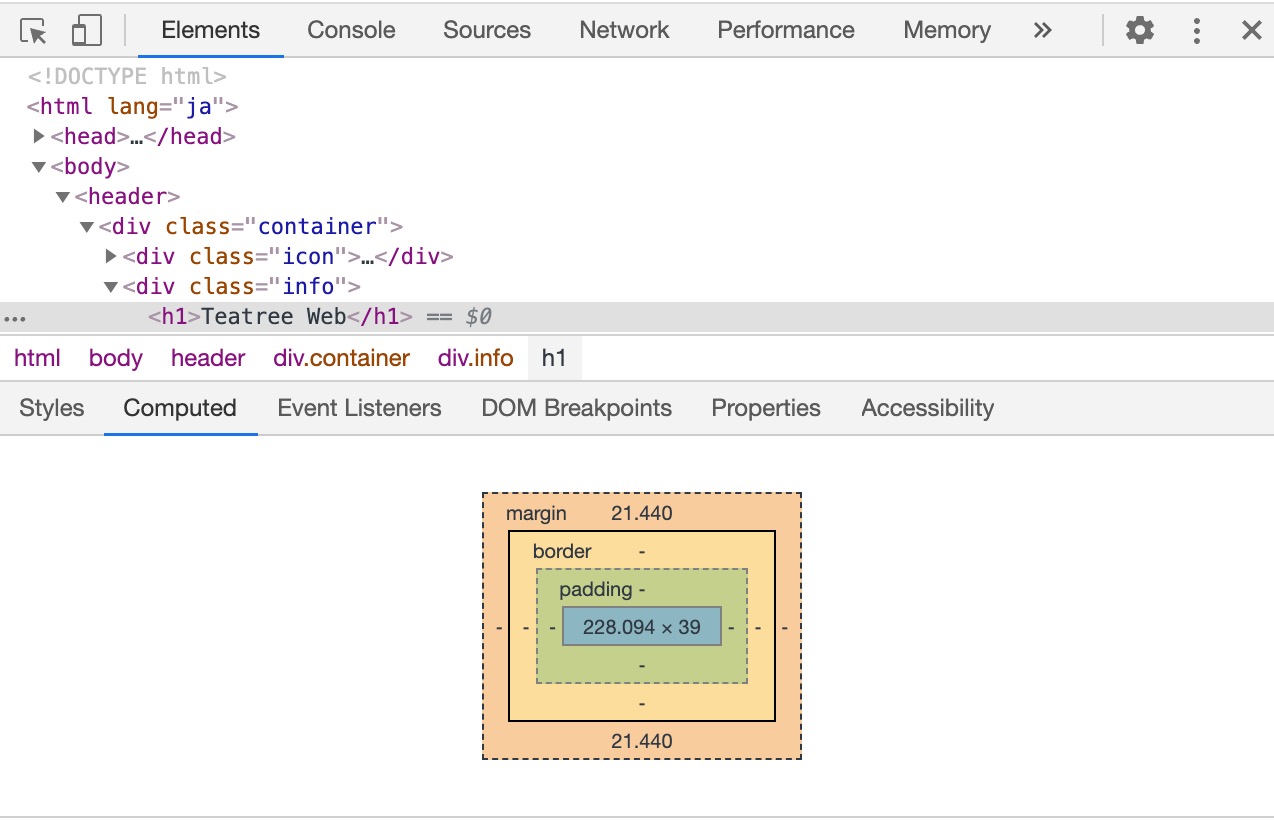The height and width of the screenshot is (822, 1274).
Task: Expand the div class icon node
Action: coord(111,256)
